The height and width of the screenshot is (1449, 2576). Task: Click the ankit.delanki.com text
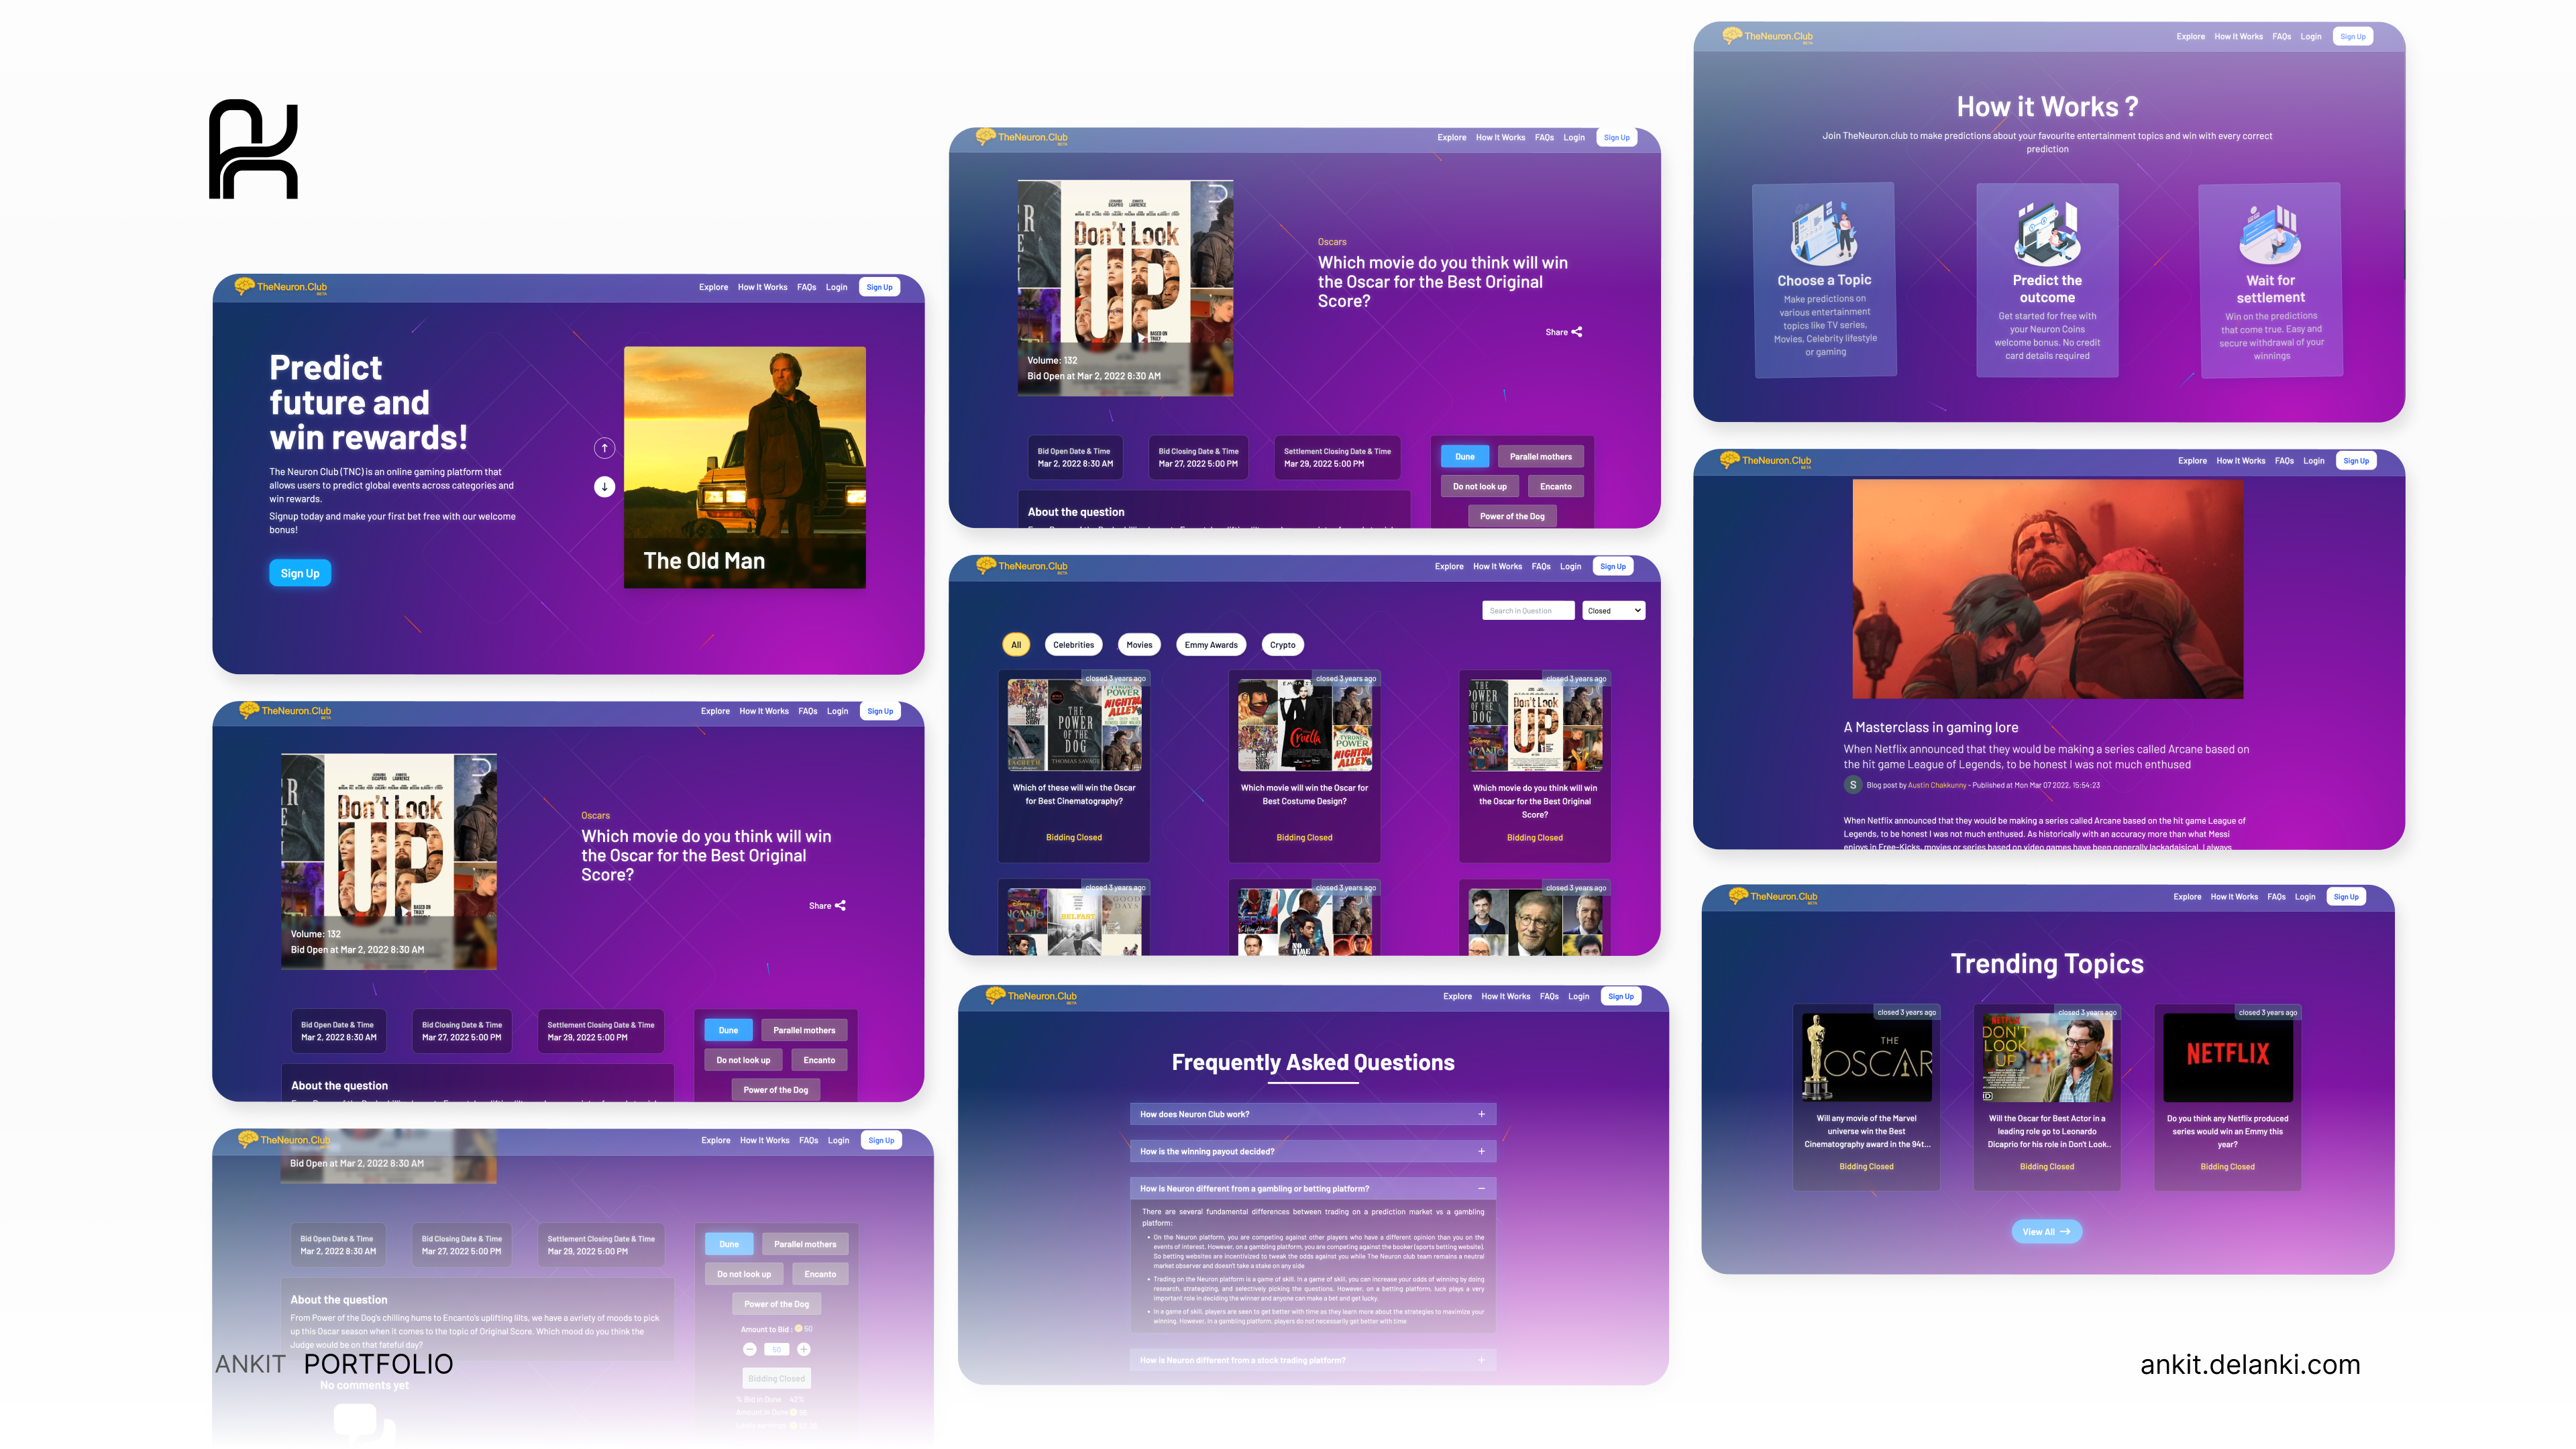(2250, 1364)
